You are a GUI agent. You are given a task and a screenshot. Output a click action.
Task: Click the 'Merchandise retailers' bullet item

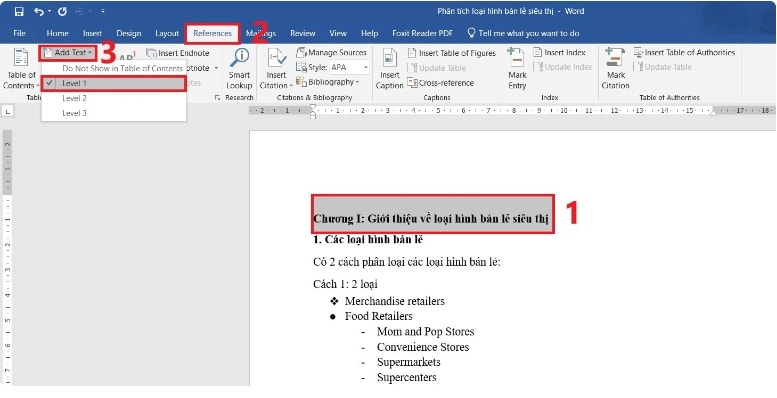[x=395, y=301]
